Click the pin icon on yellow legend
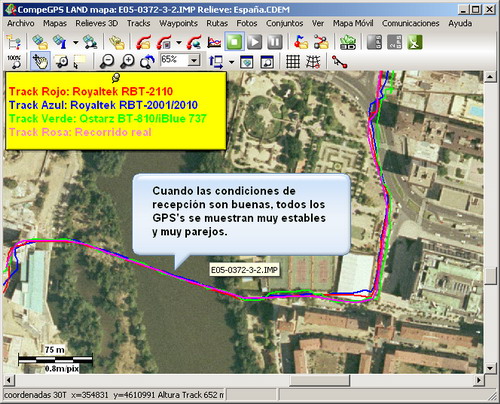 (116, 78)
